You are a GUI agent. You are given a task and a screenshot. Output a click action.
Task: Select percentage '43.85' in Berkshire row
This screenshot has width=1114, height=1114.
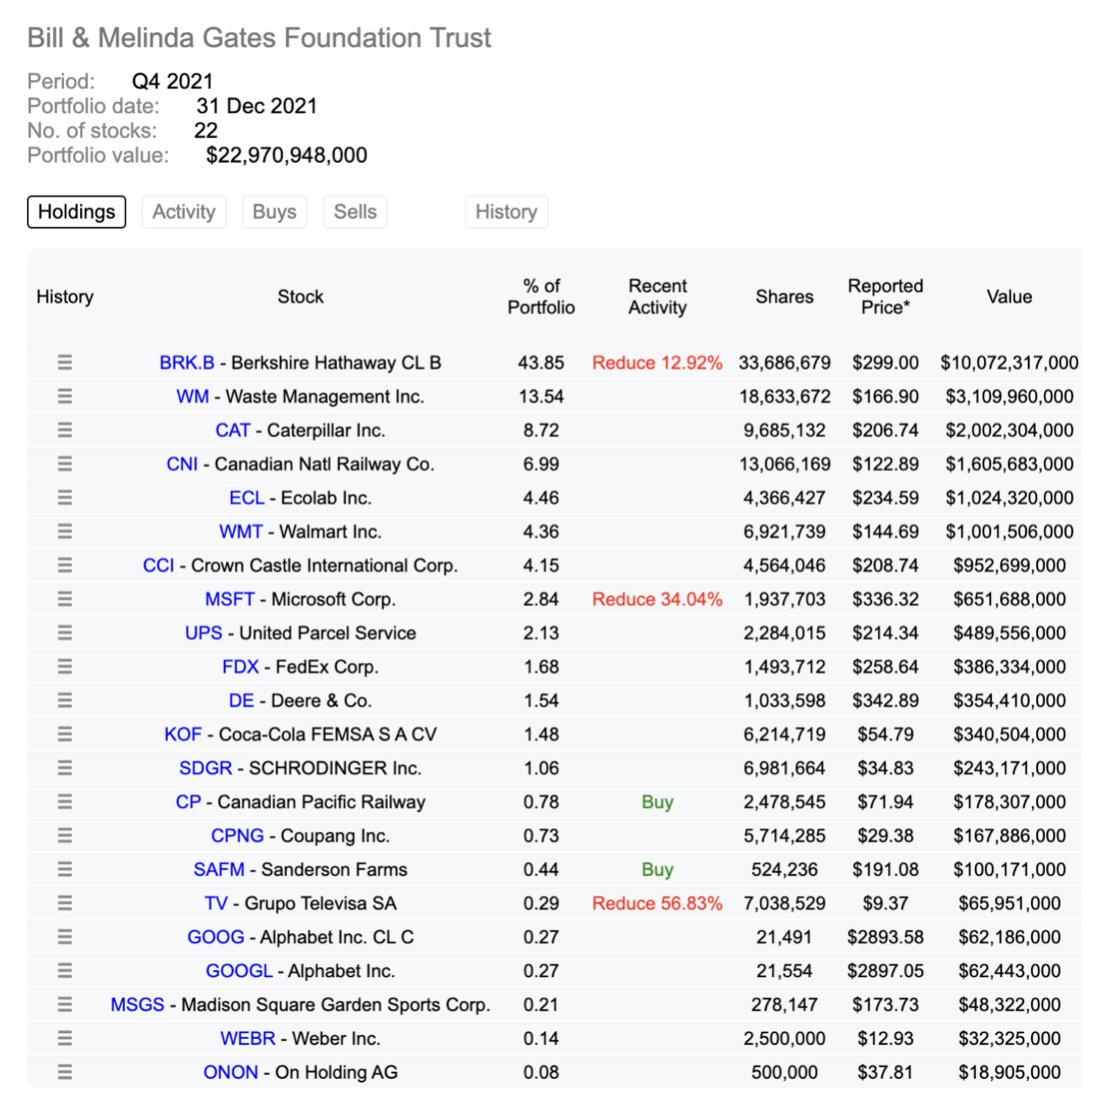(x=541, y=362)
